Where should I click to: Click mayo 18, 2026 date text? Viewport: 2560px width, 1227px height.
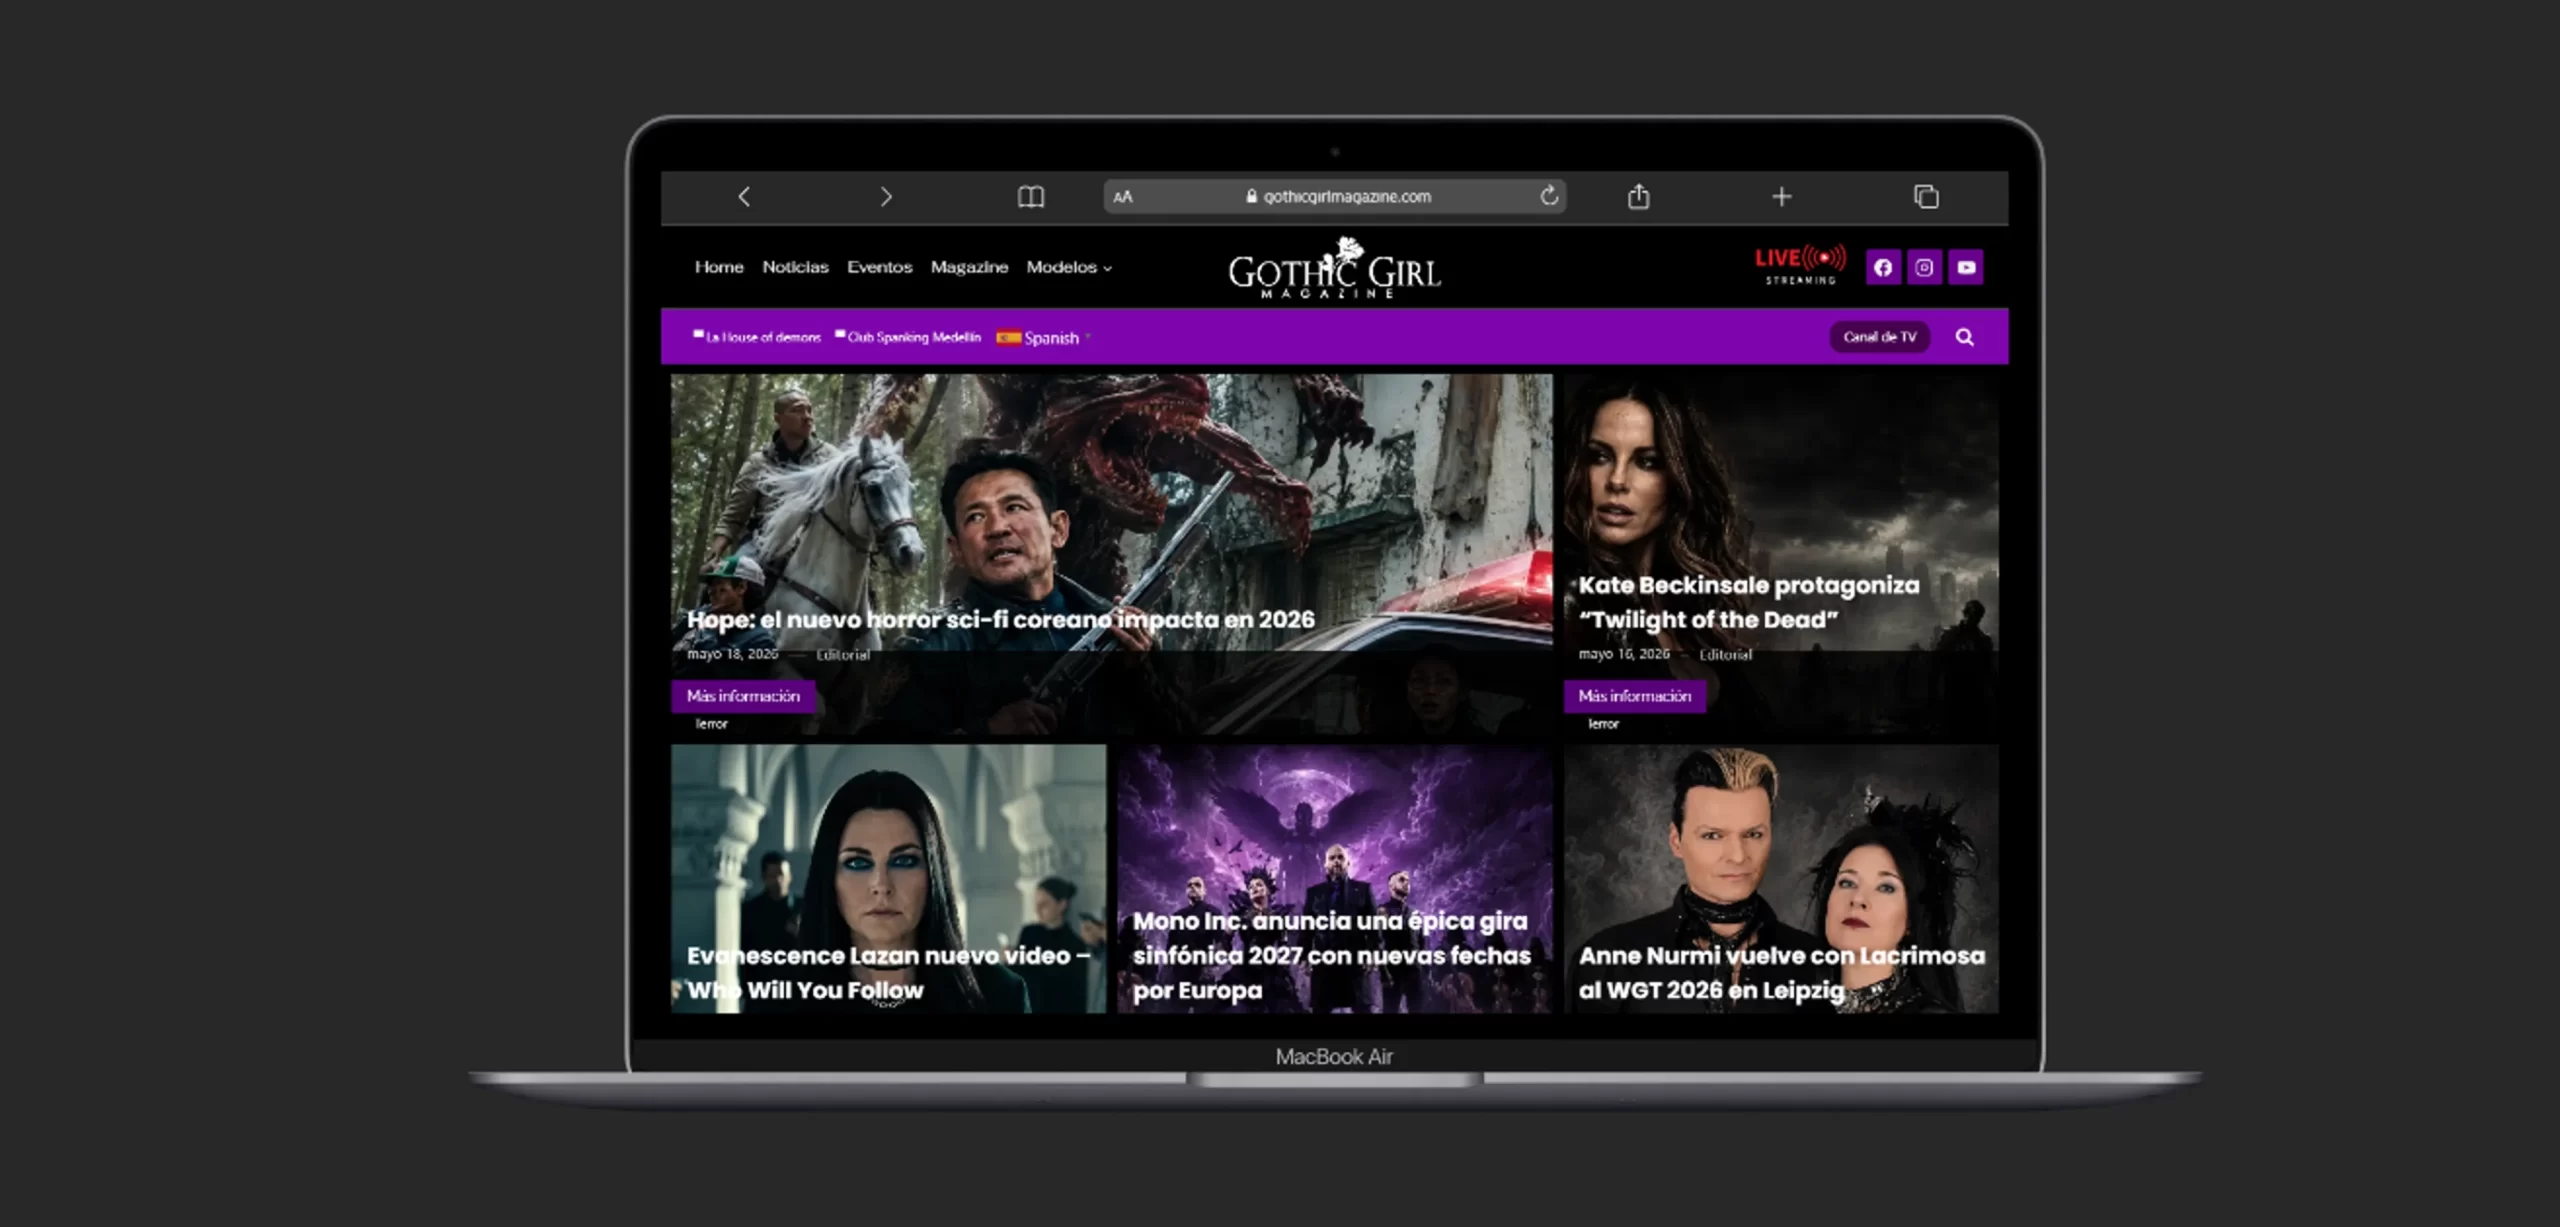point(732,654)
